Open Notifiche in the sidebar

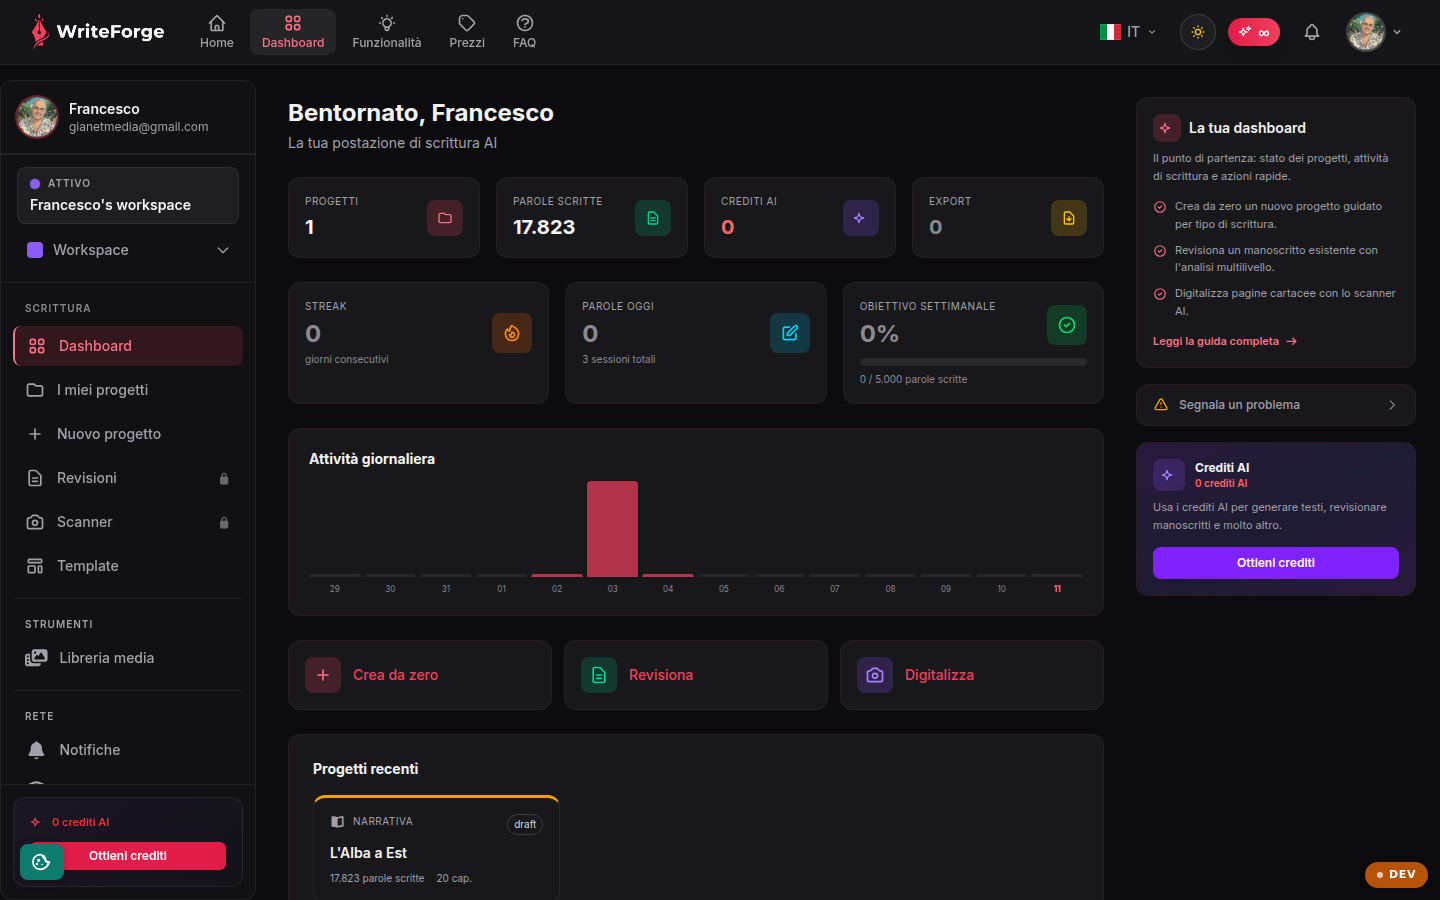click(x=128, y=750)
